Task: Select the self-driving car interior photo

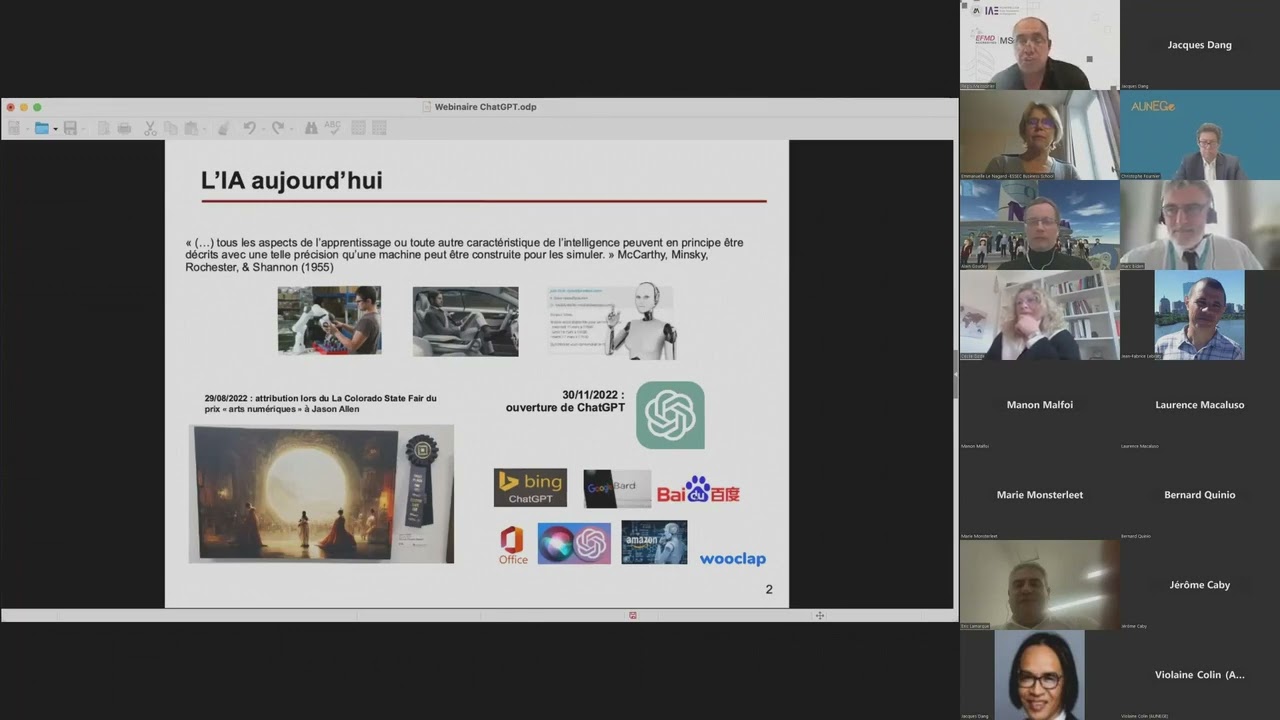Action: (x=465, y=321)
